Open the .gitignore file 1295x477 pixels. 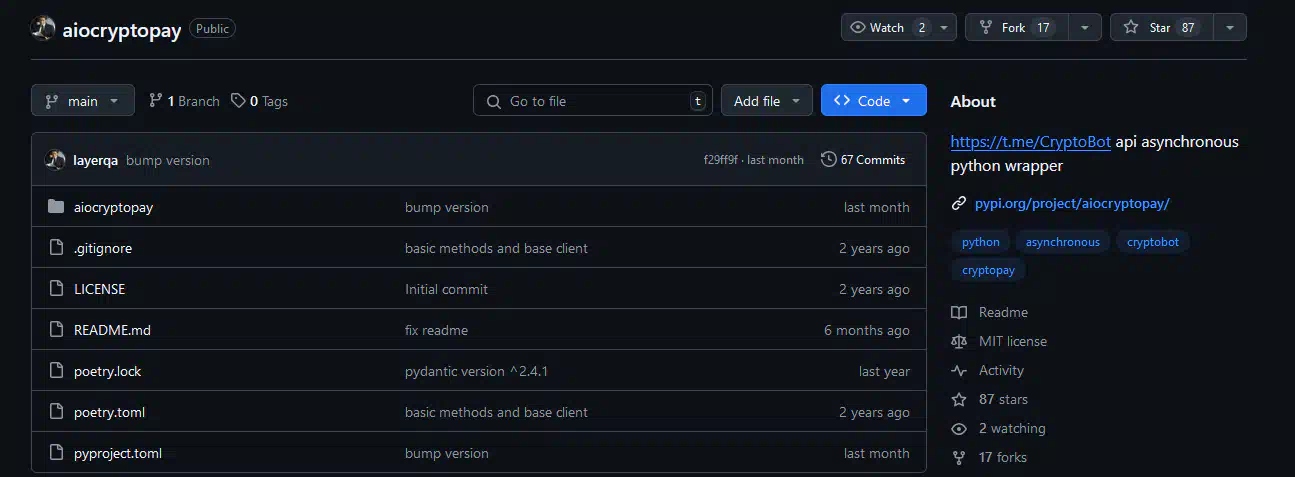tap(103, 248)
